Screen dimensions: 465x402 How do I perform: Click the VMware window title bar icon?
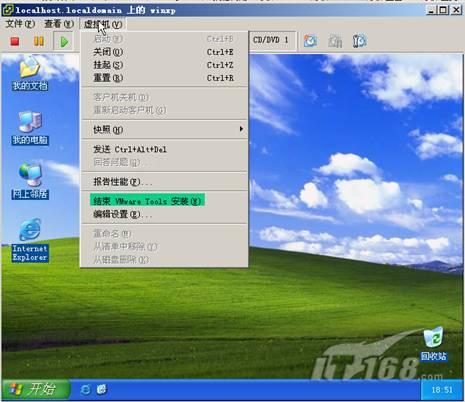[7, 10]
